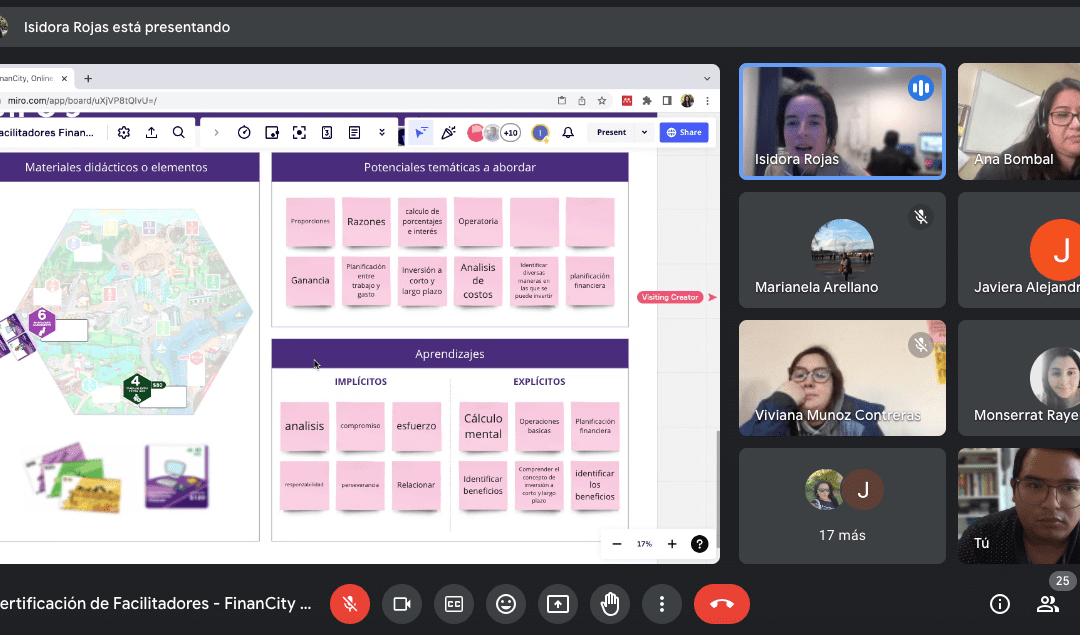Select "Inversión a corto y largo plazo" note

pos(422,280)
